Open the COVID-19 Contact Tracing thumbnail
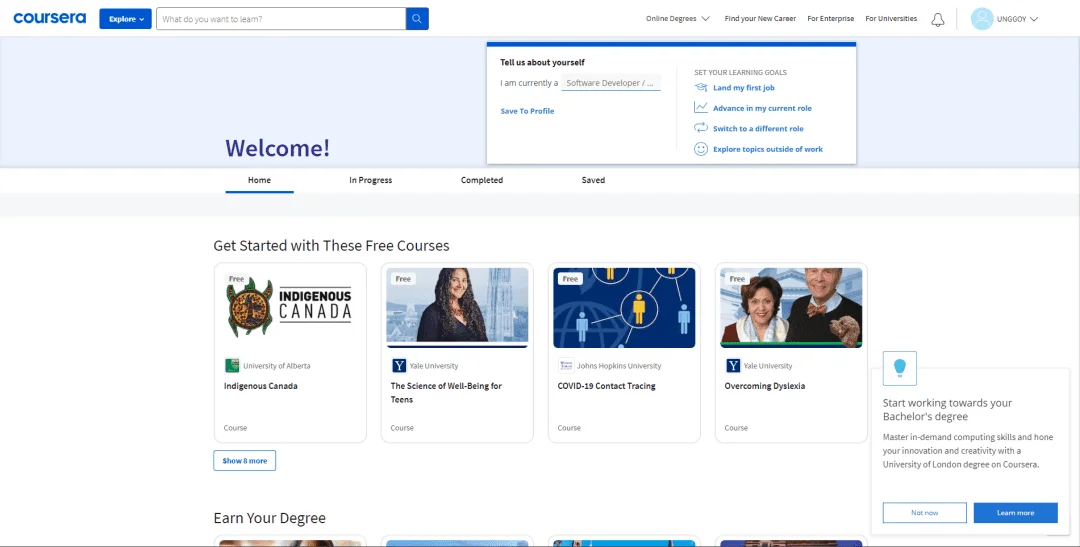1080x547 pixels. (624, 308)
